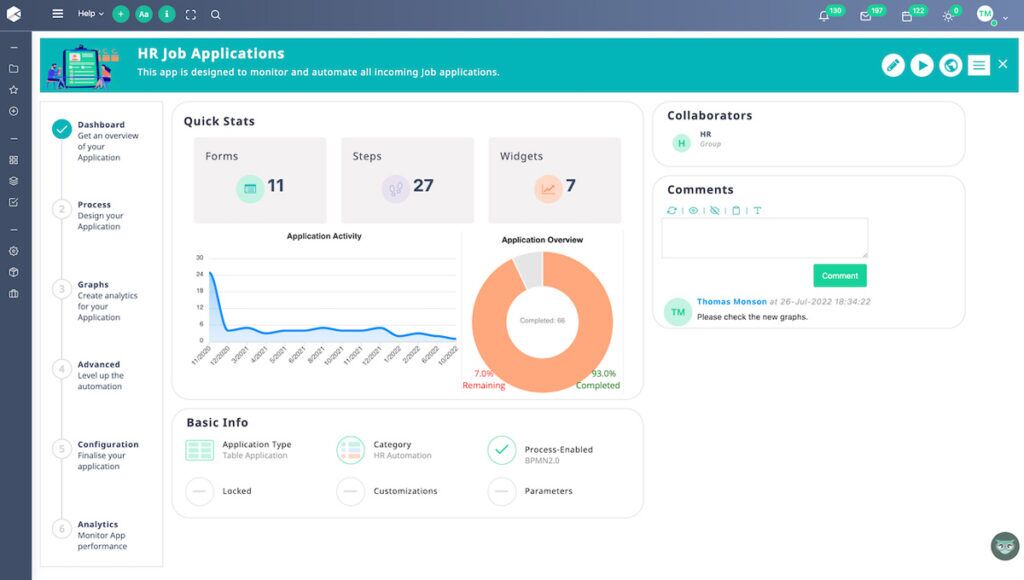Click the pencil edit icon in header
This screenshot has height=580, width=1024.
pos(893,65)
